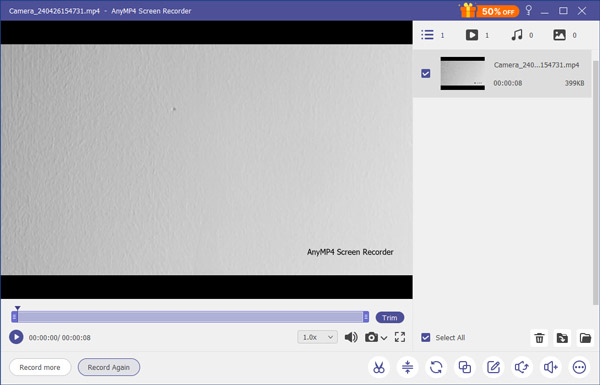Click the 399KB file size text
The height and width of the screenshot is (385, 600).
[574, 83]
